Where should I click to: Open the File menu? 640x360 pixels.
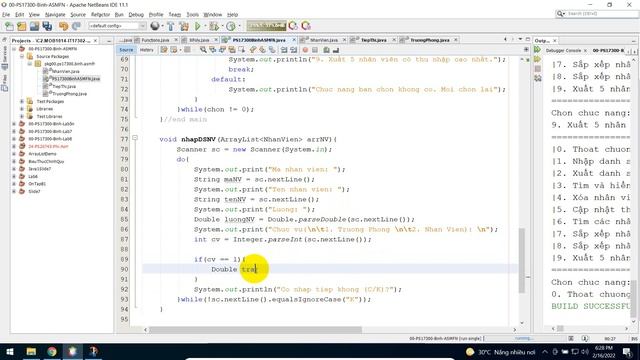tap(6, 14)
